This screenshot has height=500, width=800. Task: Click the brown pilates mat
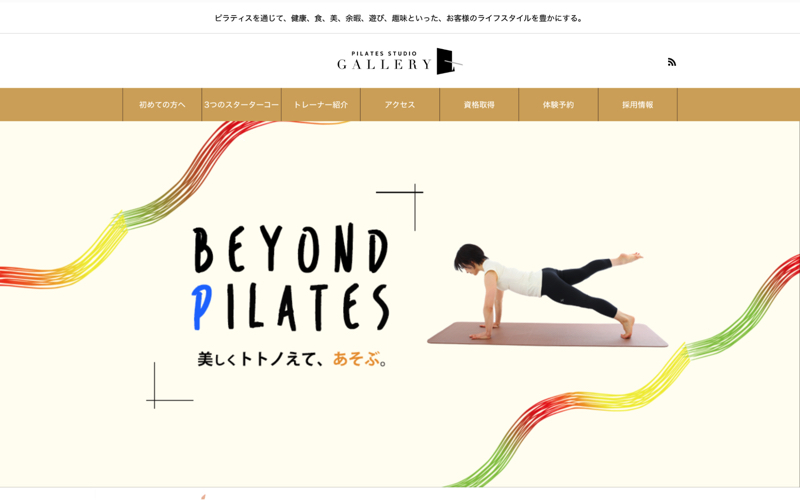click(x=547, y=334)
